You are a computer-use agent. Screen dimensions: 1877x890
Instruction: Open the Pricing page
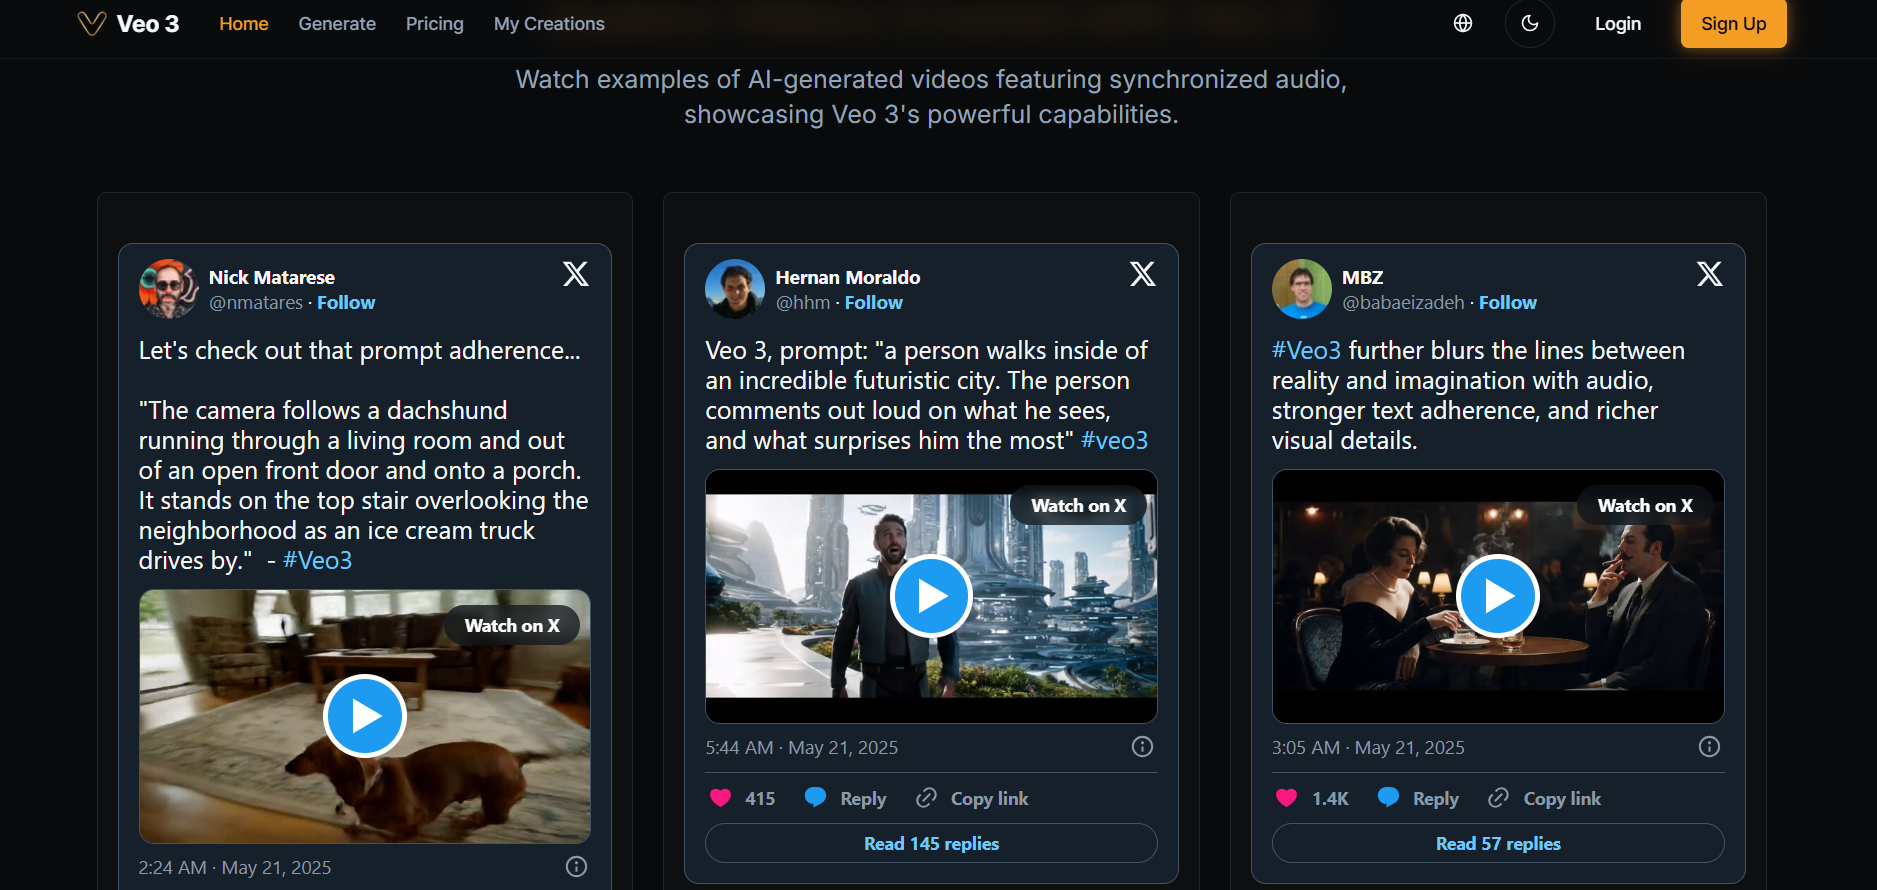point(435,23)
